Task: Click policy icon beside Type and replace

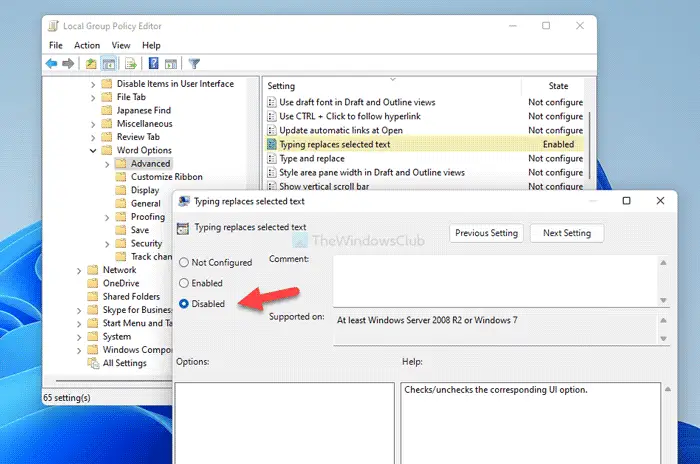Action: [271, 159]
